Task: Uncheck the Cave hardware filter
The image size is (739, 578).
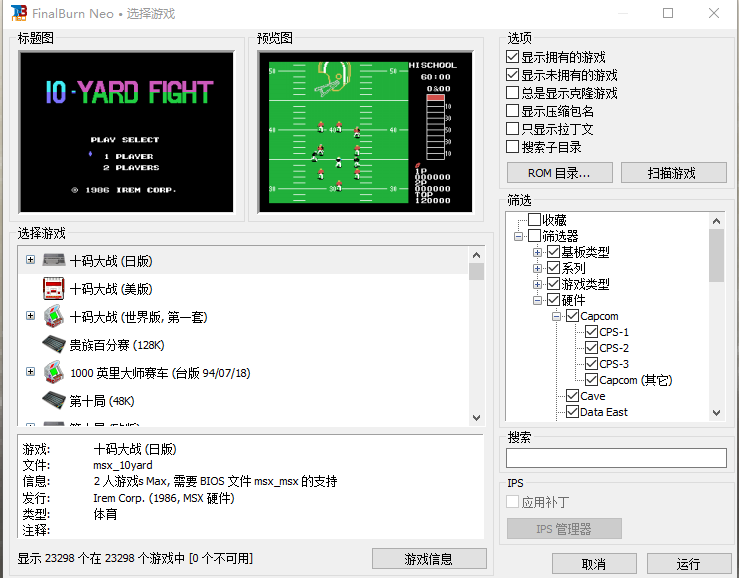Action: 572,396
